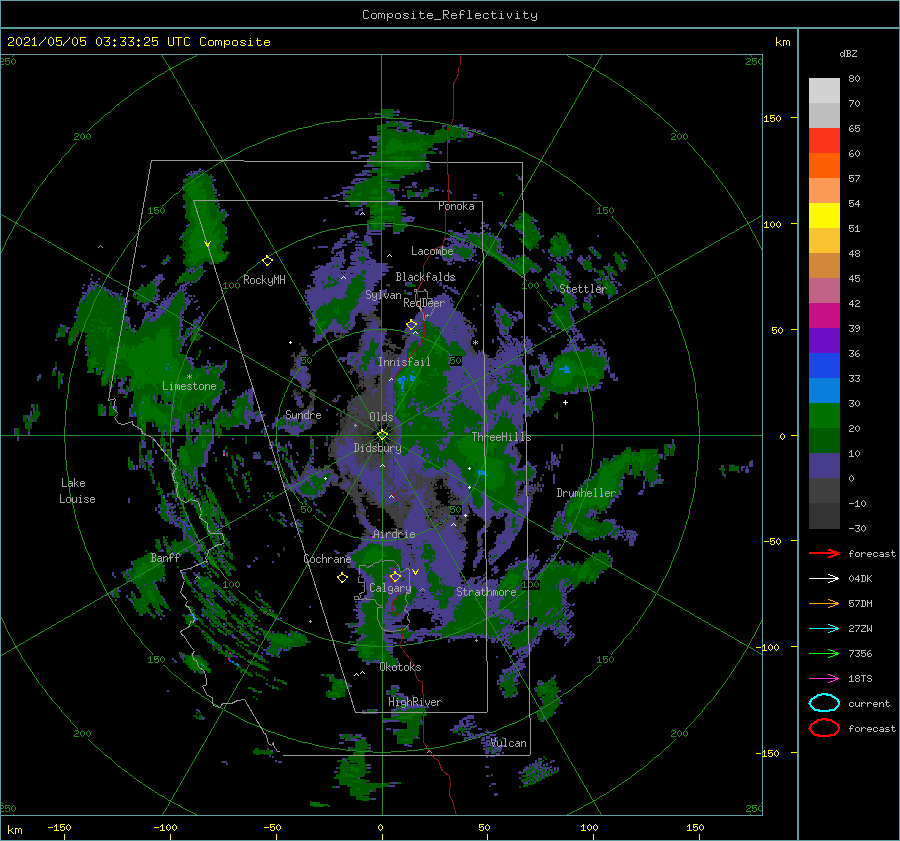The image size is (900, 841).
Task: Click the yellow diamond marker near RockyMH
Action: [267, 261]
